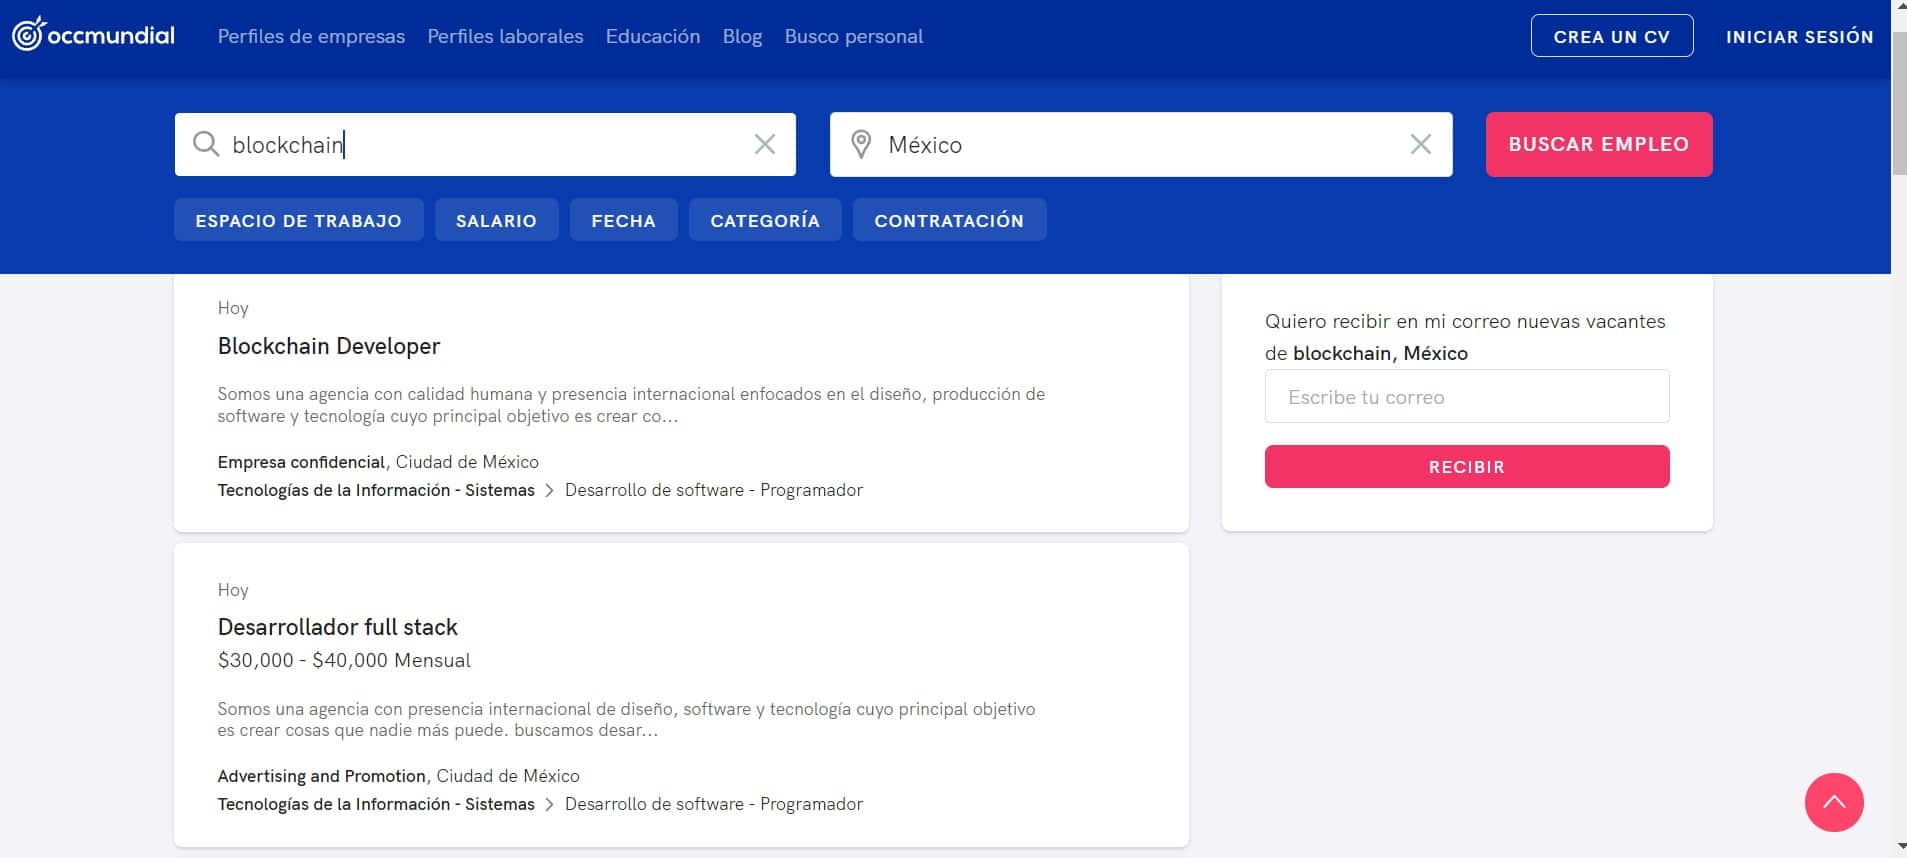Open the Desarrollador full stack job
This screenshot has width=1907, height=858.
338,627
